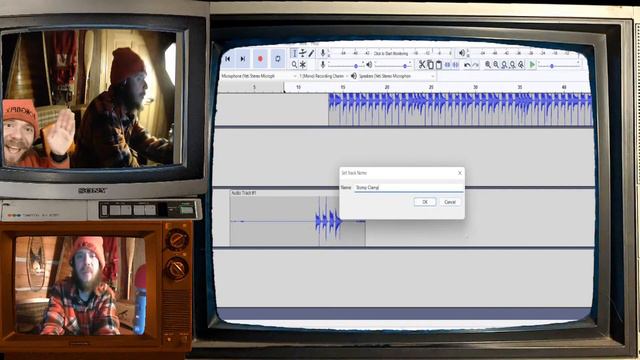640x360 pixels.
Task: Select the Zoom magnifier tool
Action: [x=294, y=64]
